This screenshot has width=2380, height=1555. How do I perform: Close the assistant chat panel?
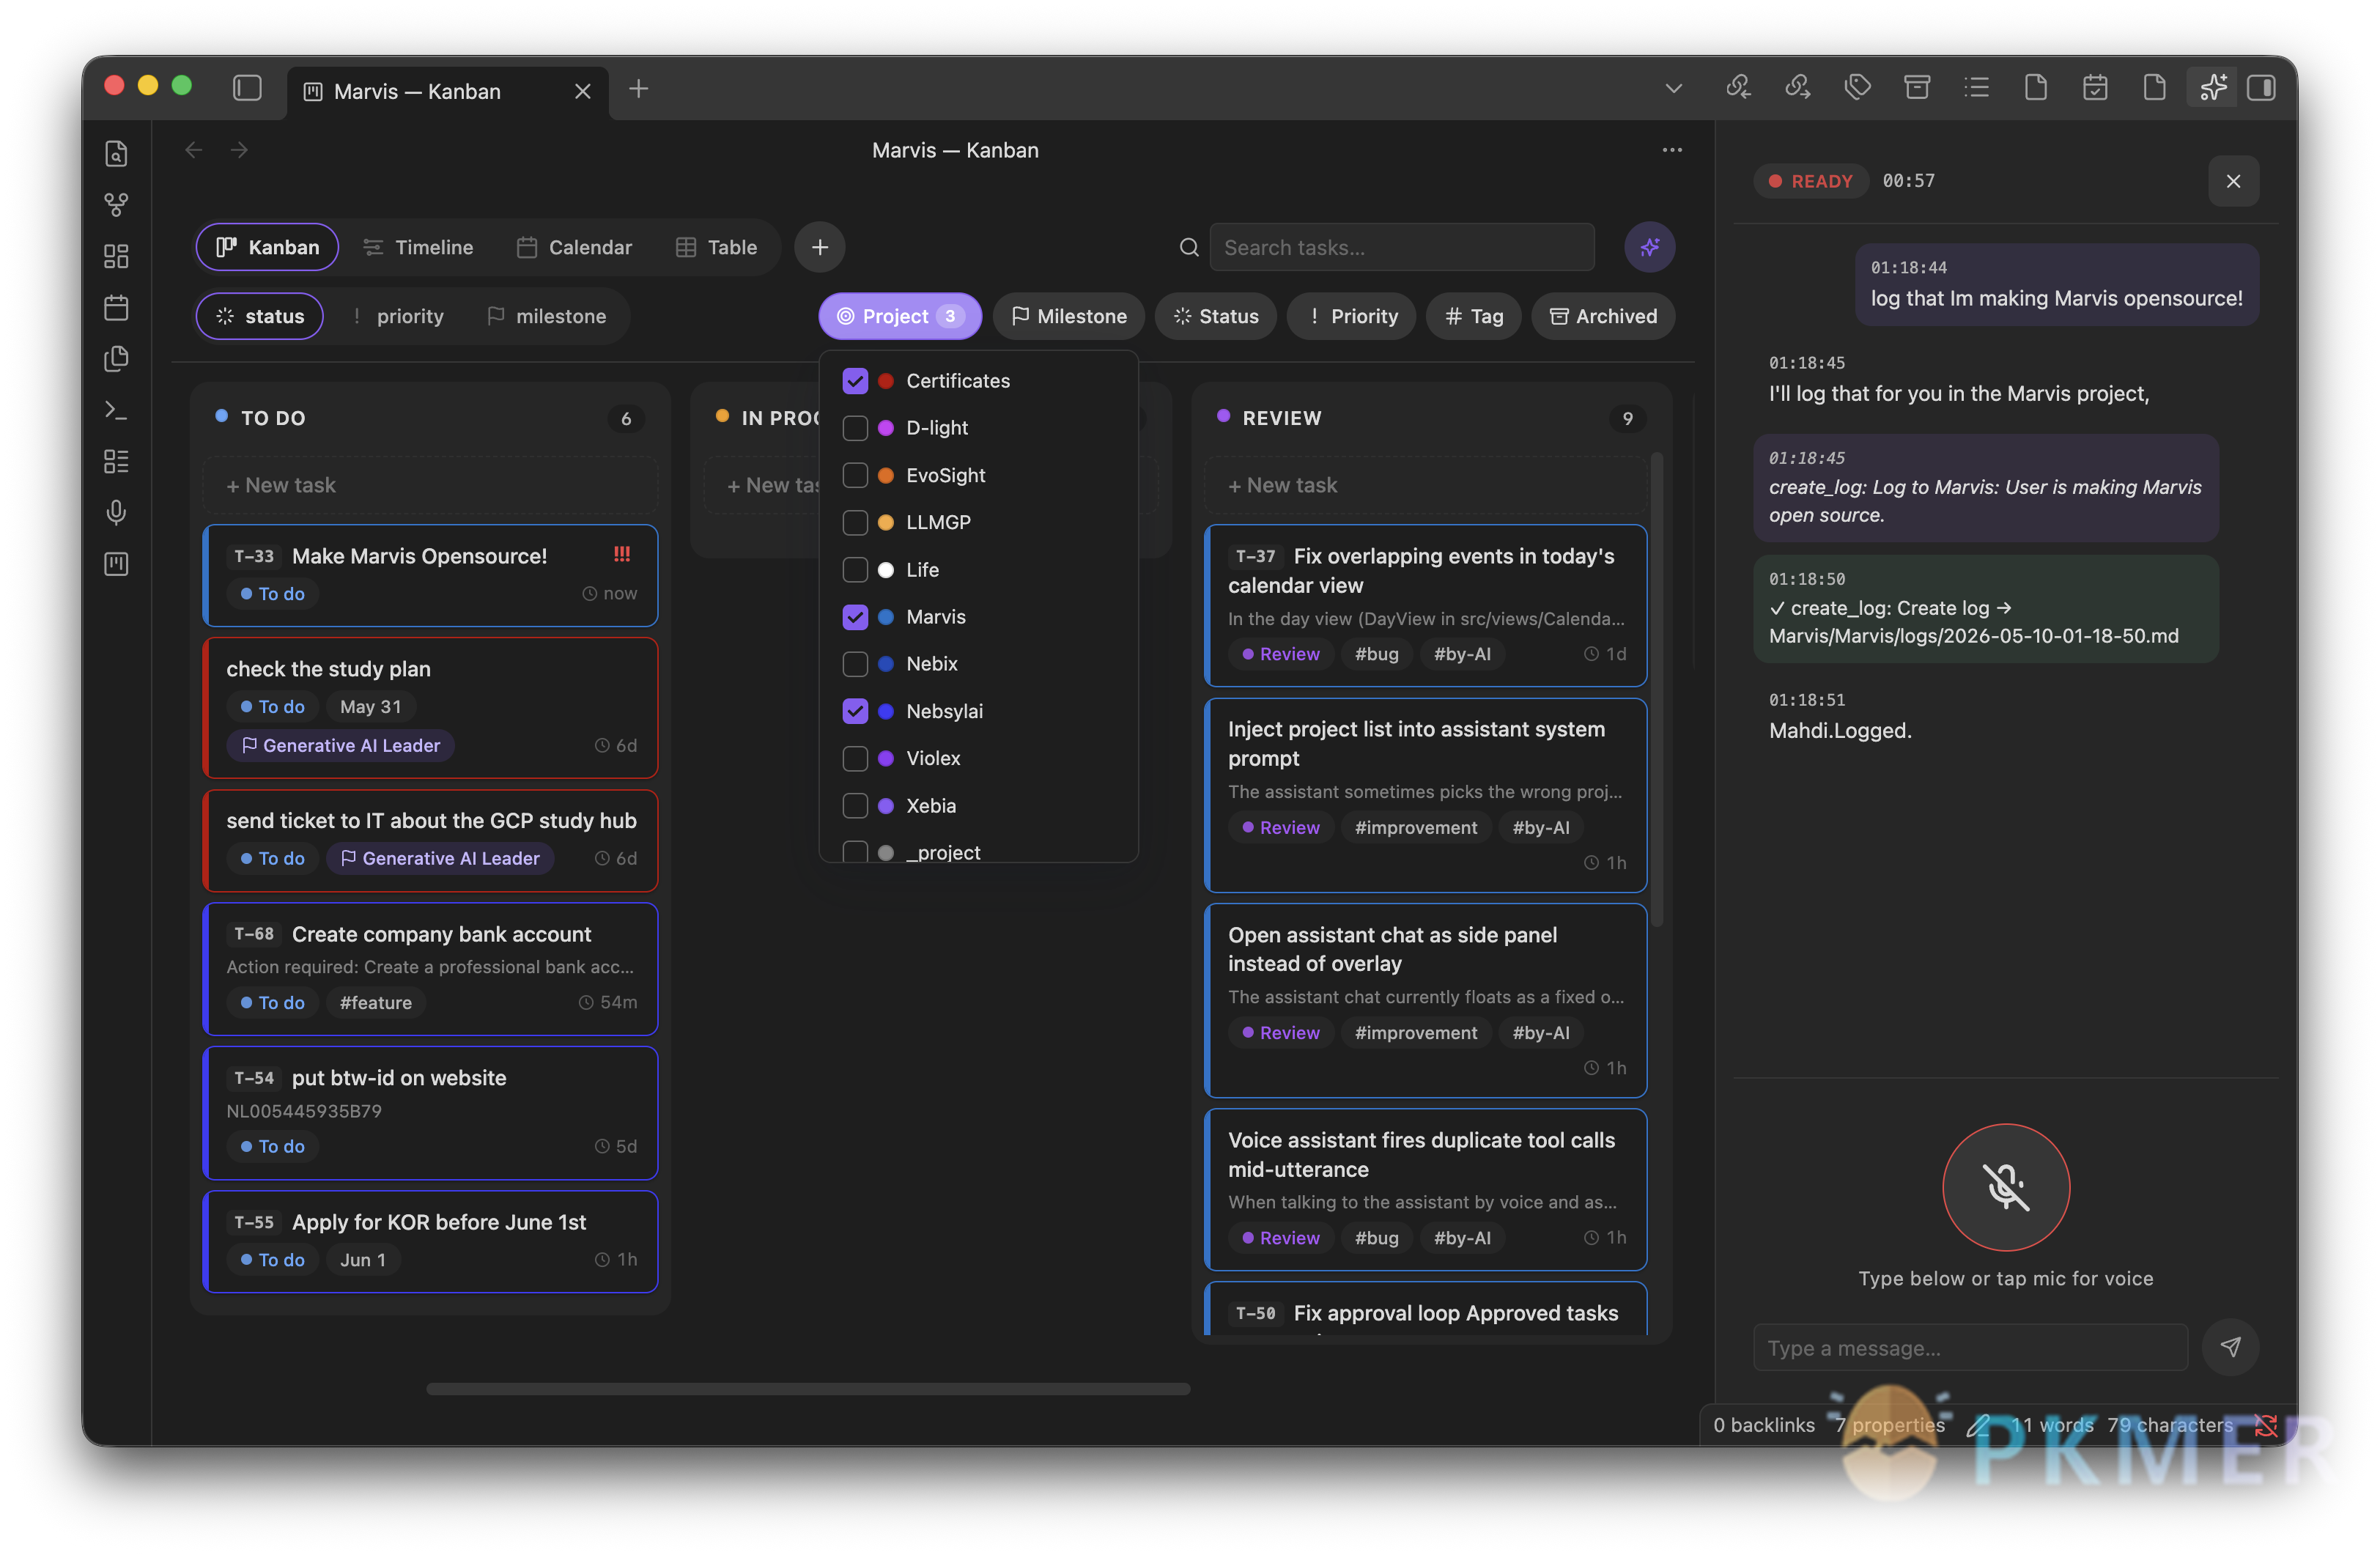(2233, 181)
